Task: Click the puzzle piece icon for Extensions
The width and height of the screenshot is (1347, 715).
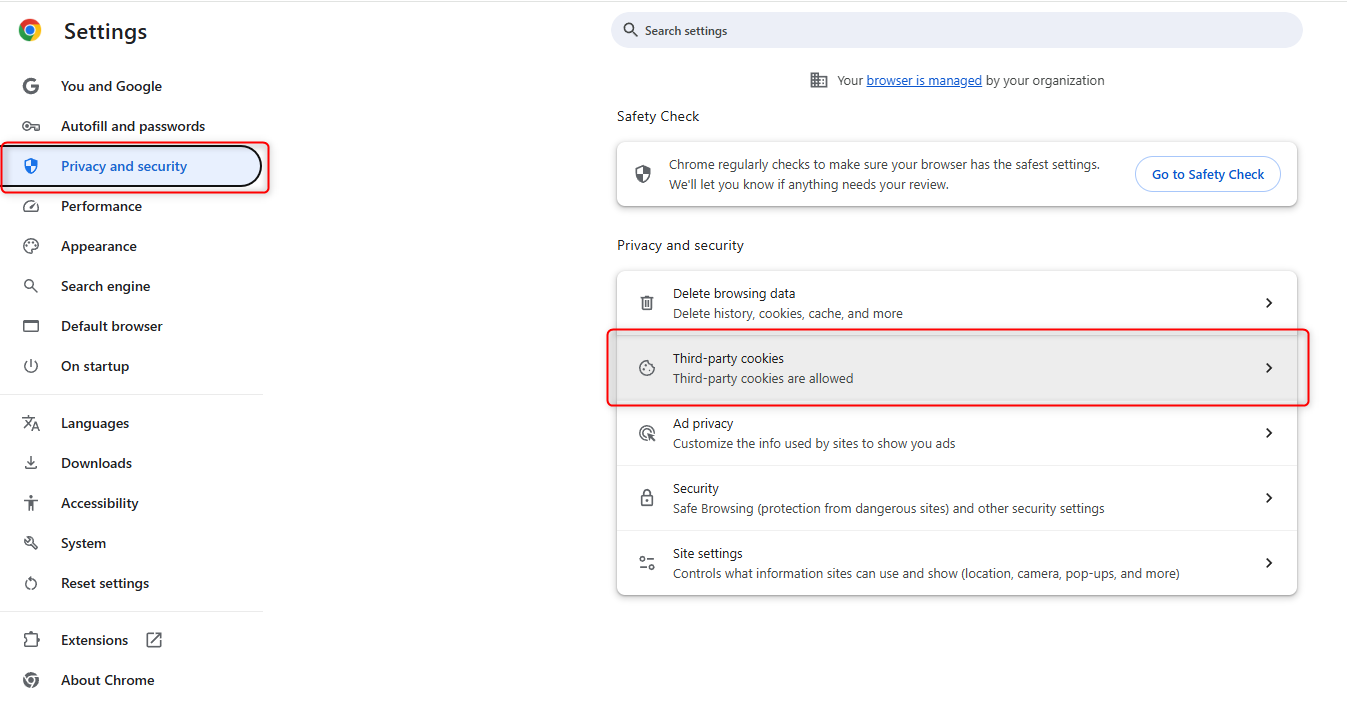Action: [31, 640]
